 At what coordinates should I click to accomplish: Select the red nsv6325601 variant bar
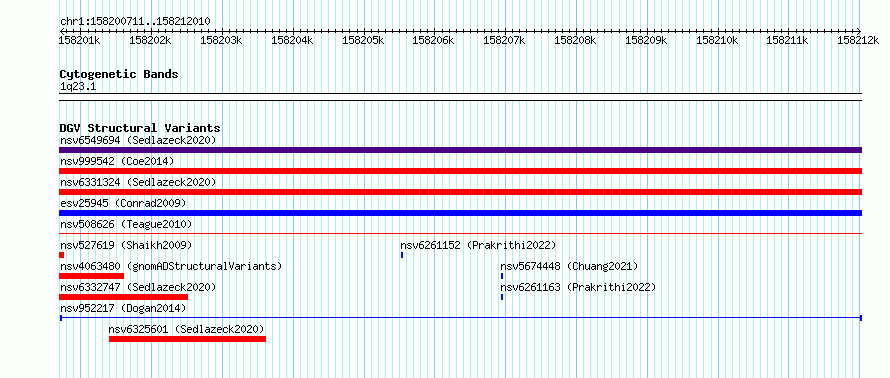(x=187, y=339)
